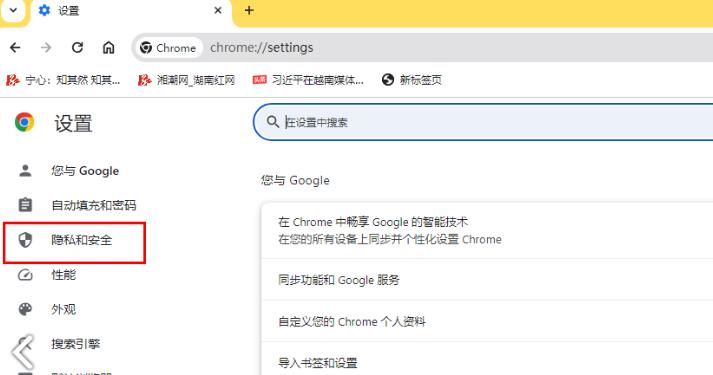Screen dimensions: 713x375
Task: Click the 在设置中搜索 search field
Action: (483, 122)
